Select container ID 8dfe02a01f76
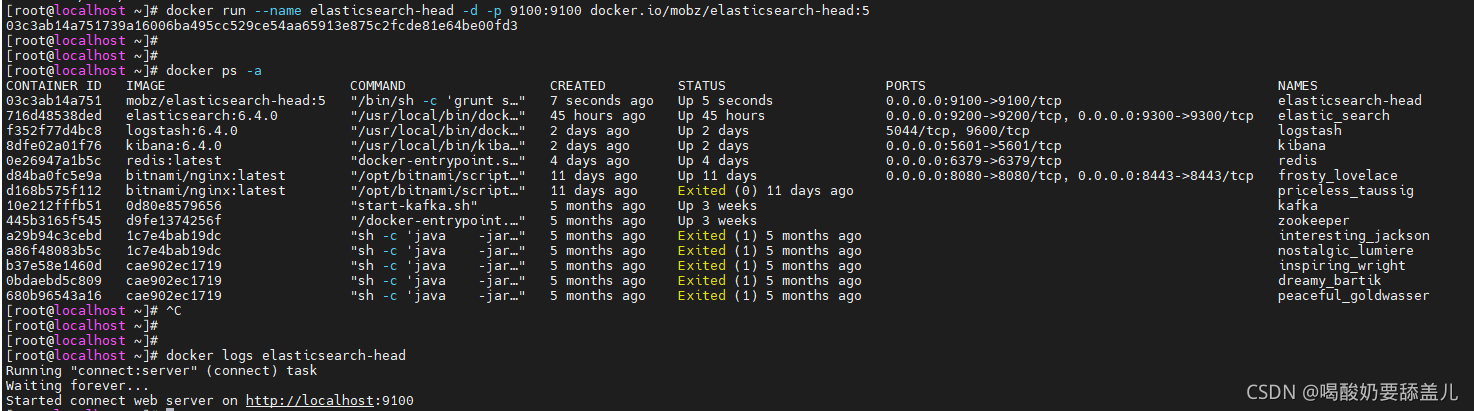This screenshot has height=411, width=1474. 54,146
